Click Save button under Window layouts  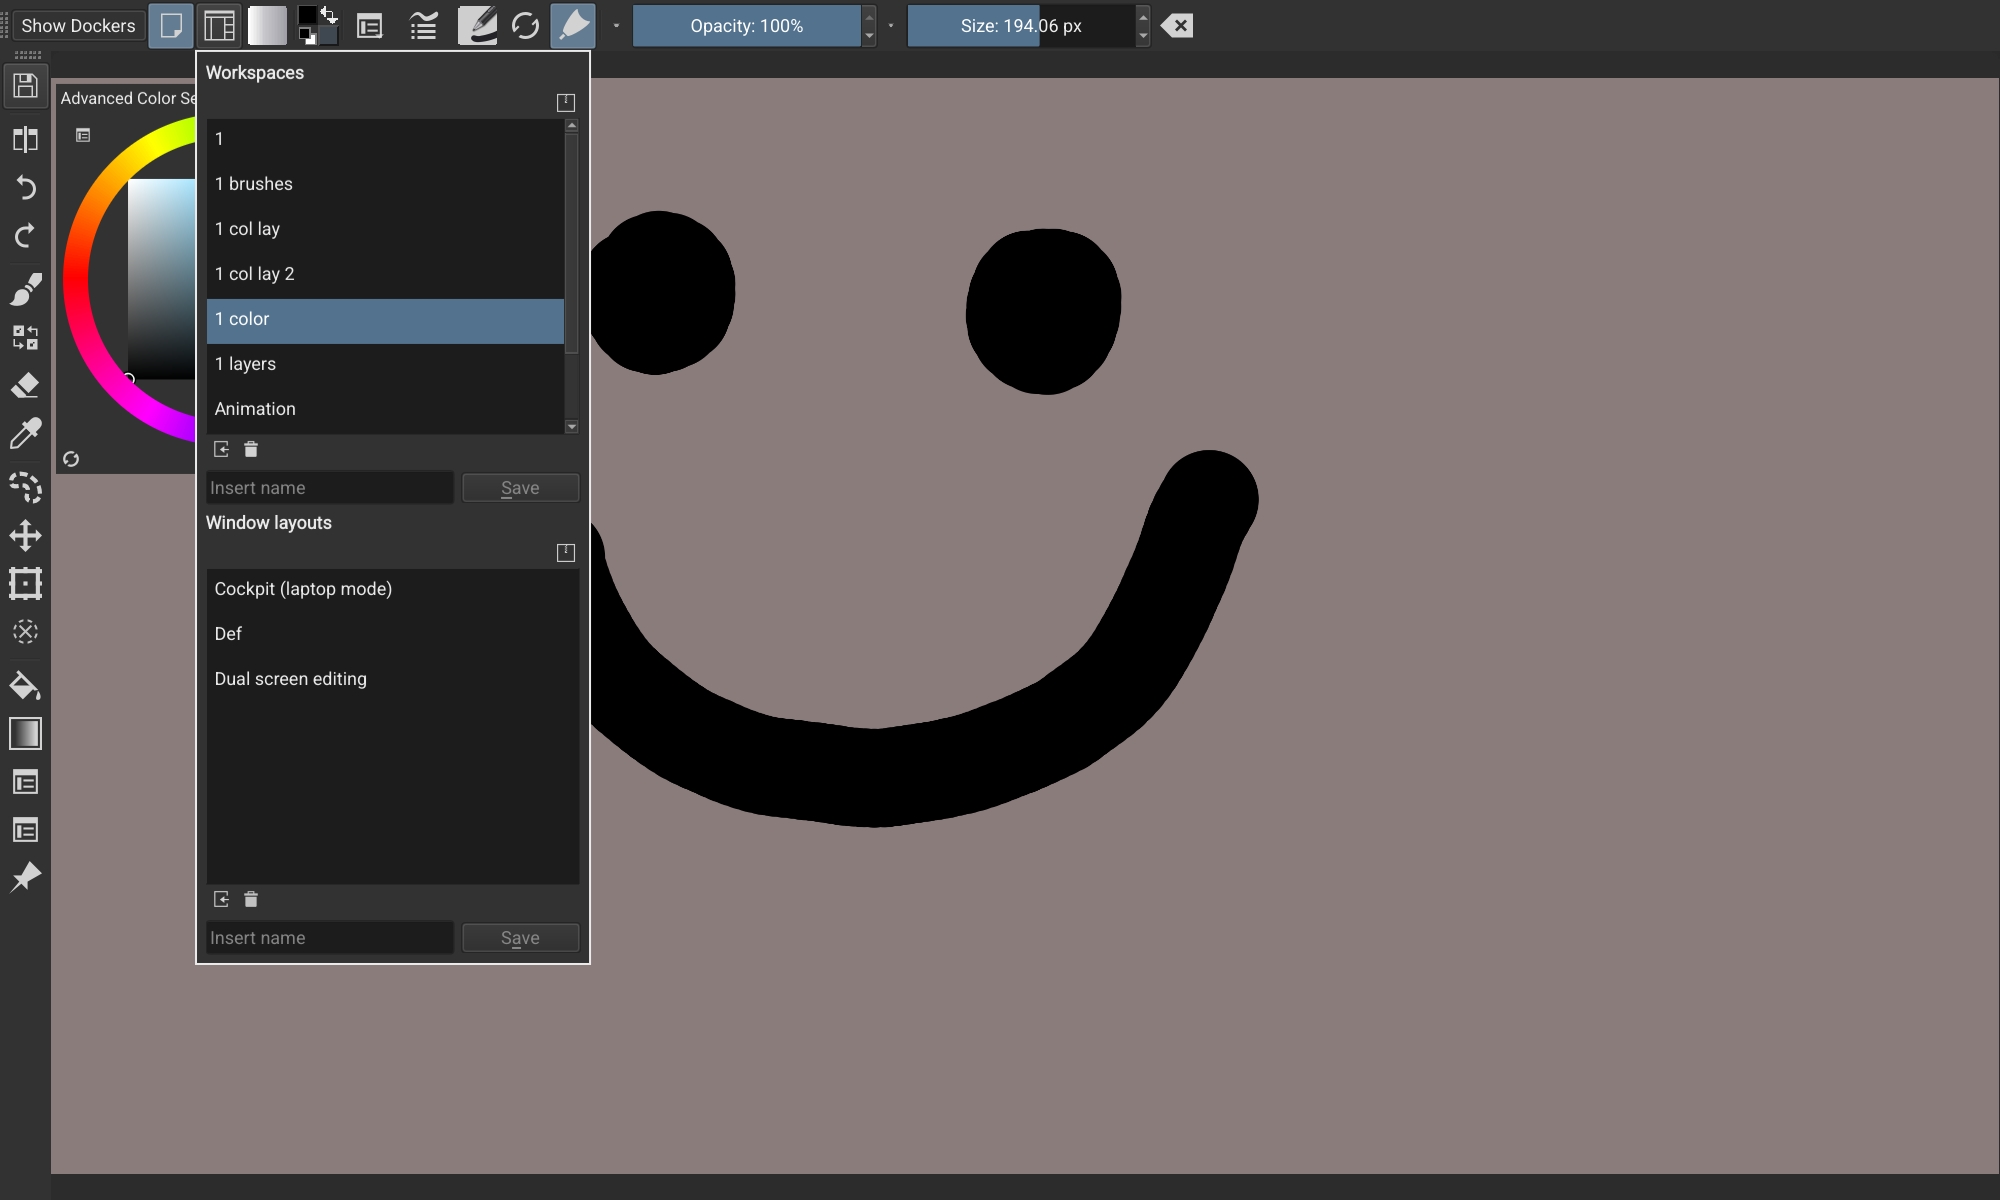click(x=520, y=938)
